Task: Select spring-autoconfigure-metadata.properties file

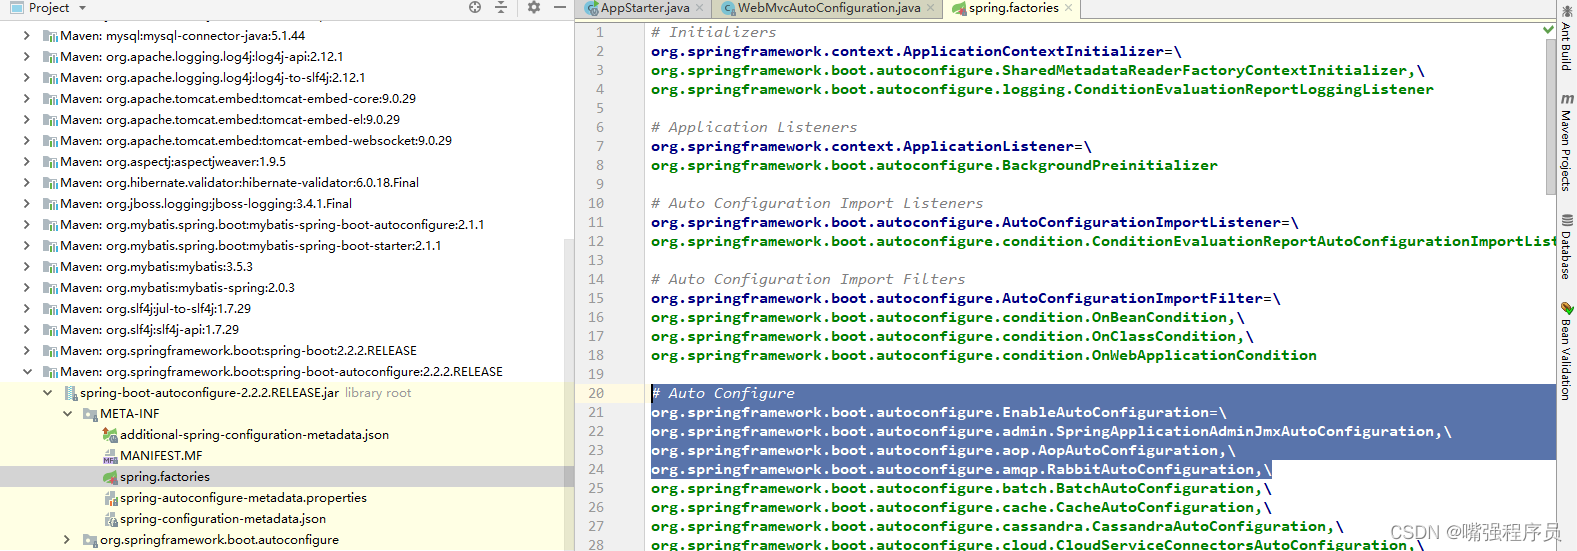Action: pos(243,497)
